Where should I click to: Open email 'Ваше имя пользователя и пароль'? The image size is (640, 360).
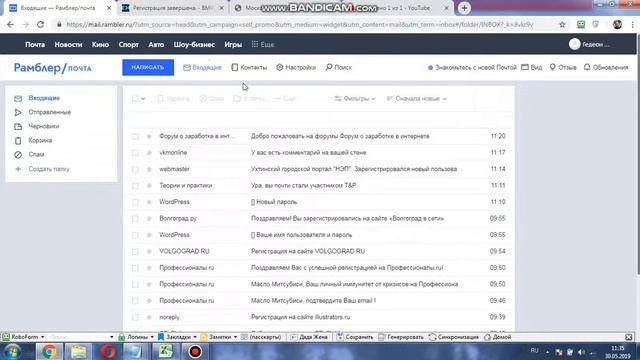click(x=301, y=235)
